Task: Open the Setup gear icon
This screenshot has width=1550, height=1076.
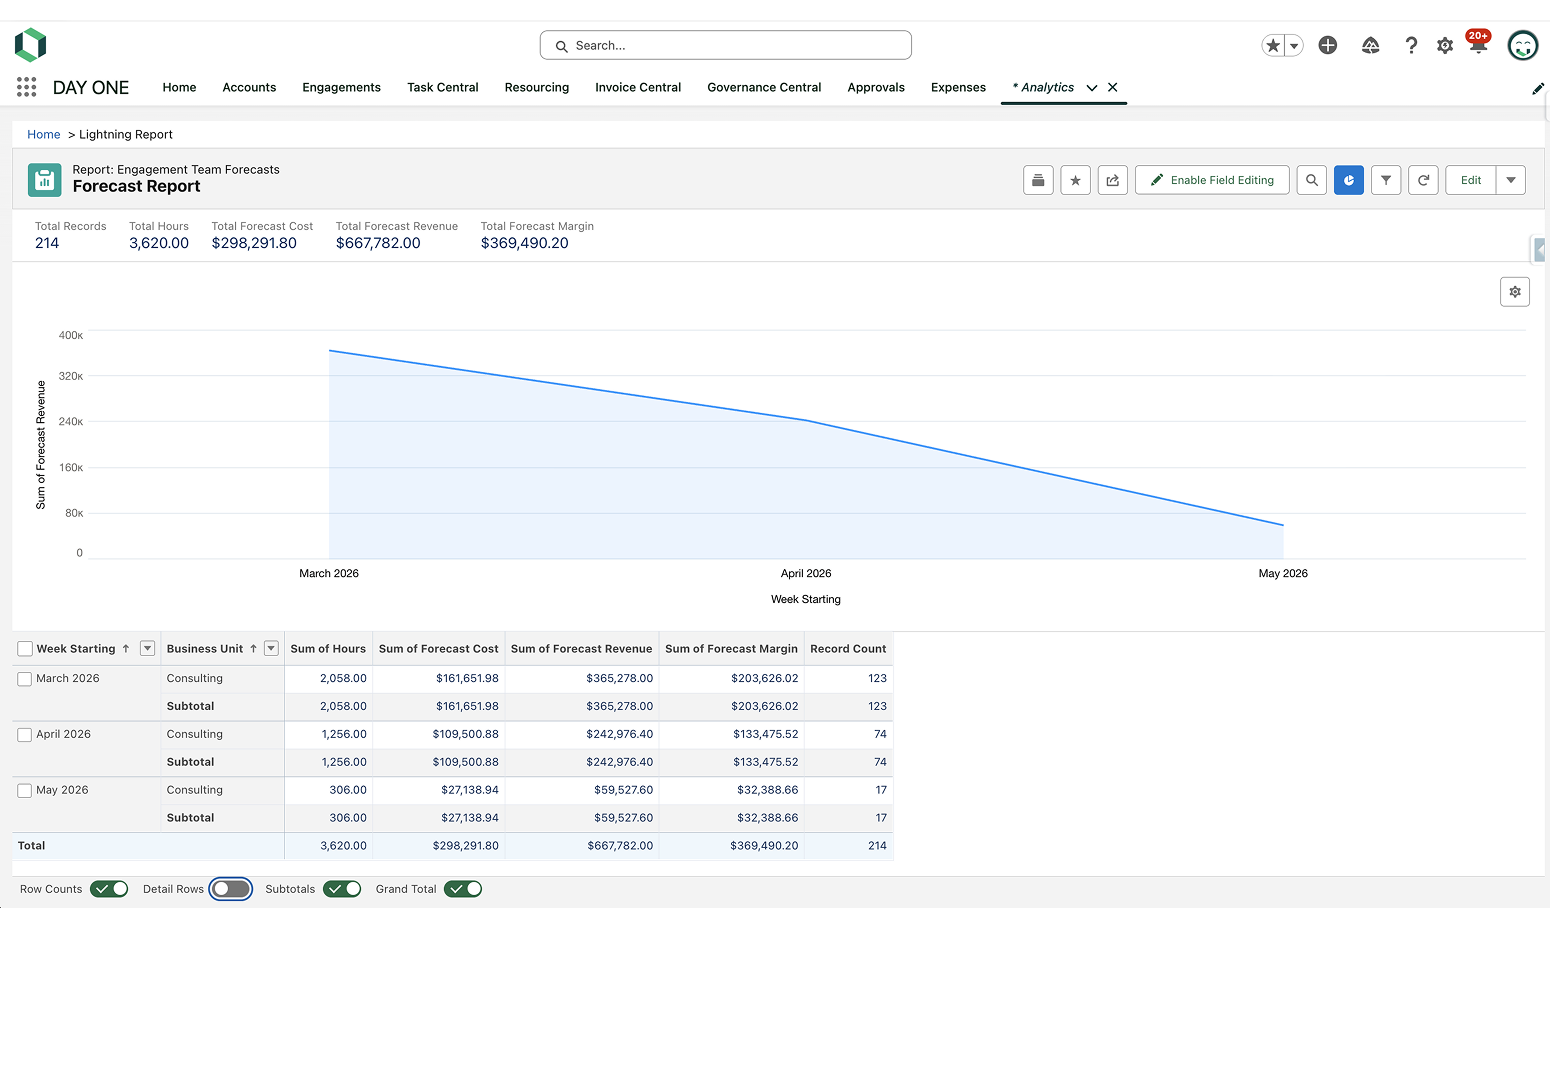Action: (1445, 45)
